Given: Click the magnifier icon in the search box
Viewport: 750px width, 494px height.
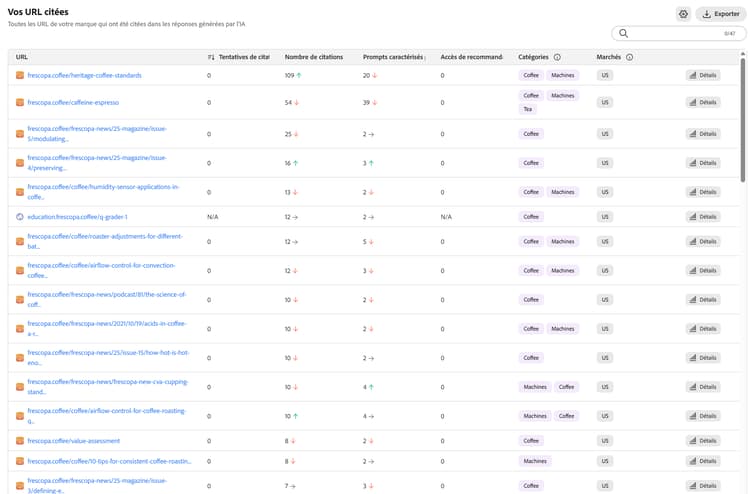Looking at the screenshot, I should coord(623,33).
